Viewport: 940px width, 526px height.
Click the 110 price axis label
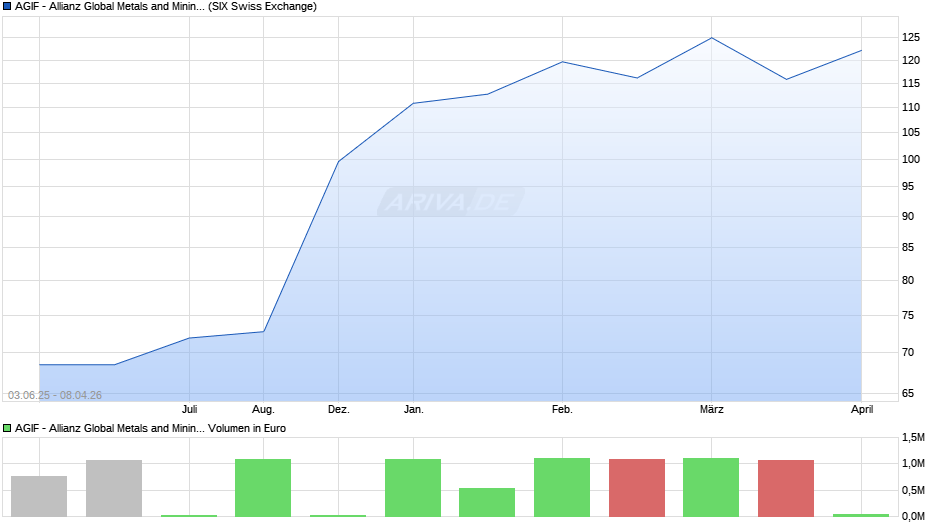point(911,108)
